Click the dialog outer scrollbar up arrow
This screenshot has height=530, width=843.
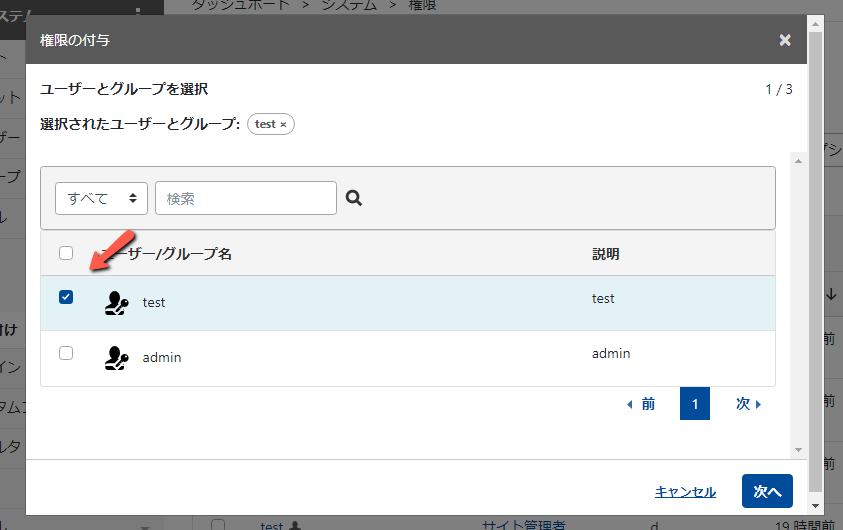click(x=816, y=24)
